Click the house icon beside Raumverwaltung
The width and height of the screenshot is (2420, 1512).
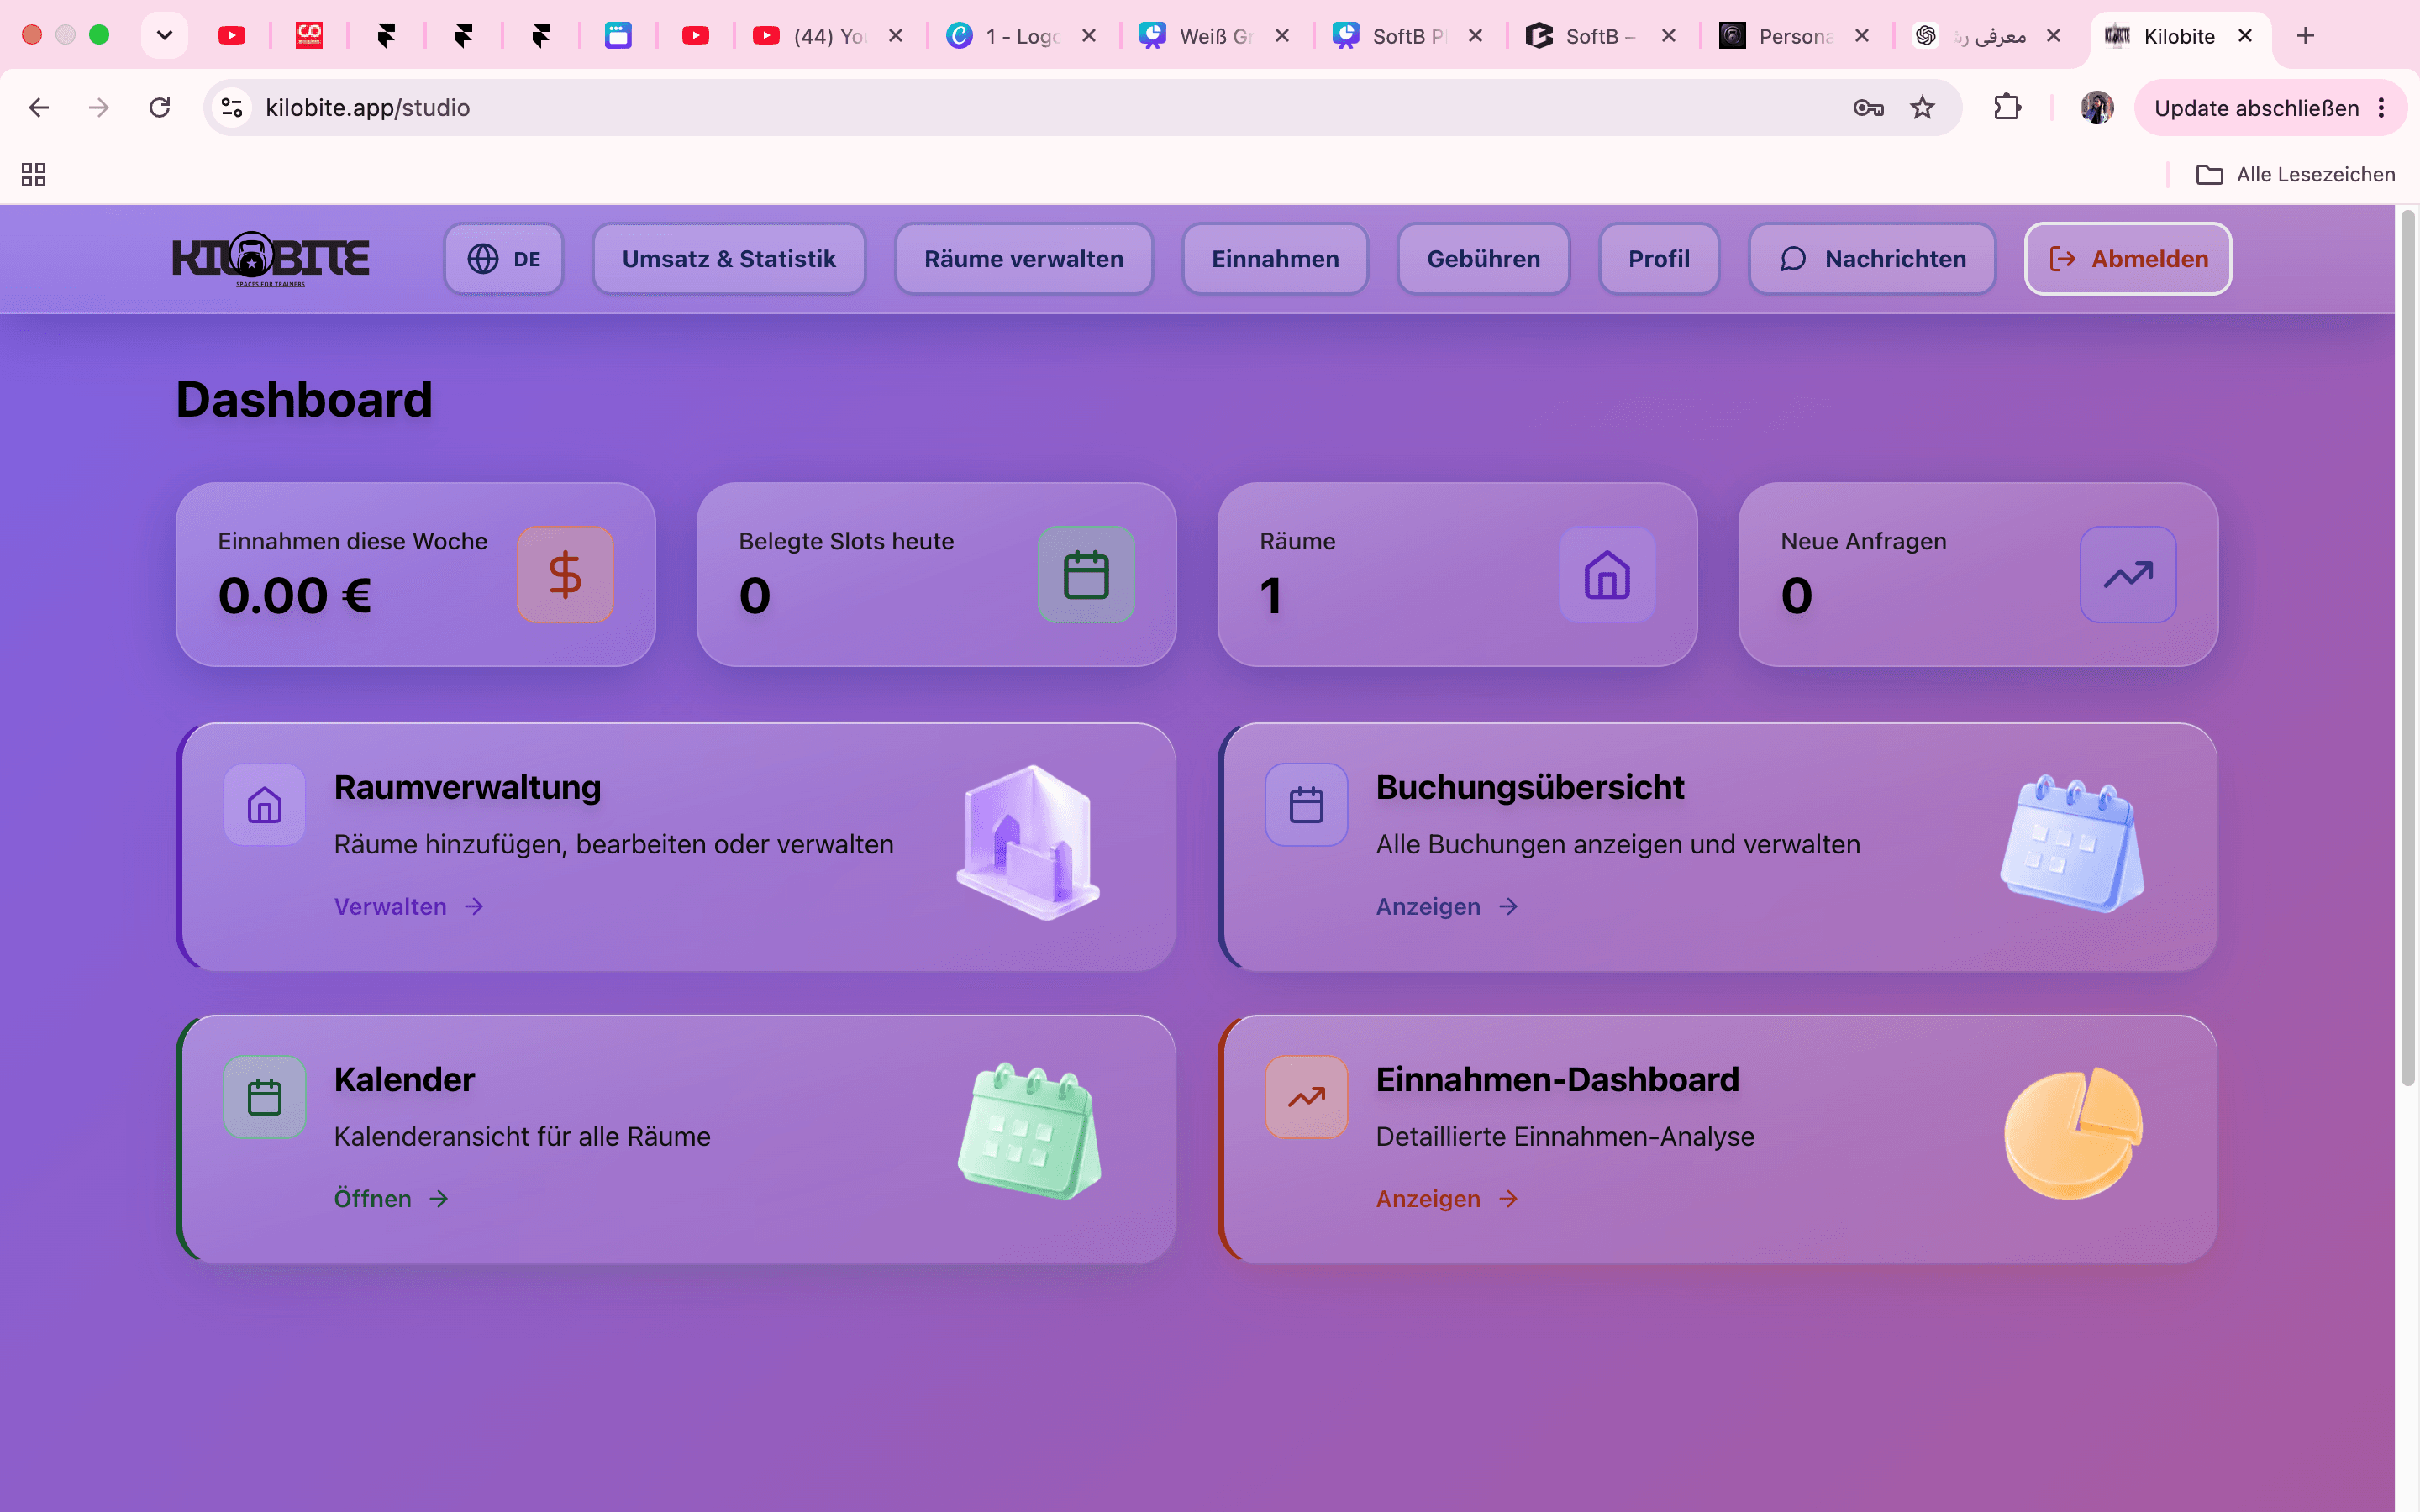[x=264, y=805]
